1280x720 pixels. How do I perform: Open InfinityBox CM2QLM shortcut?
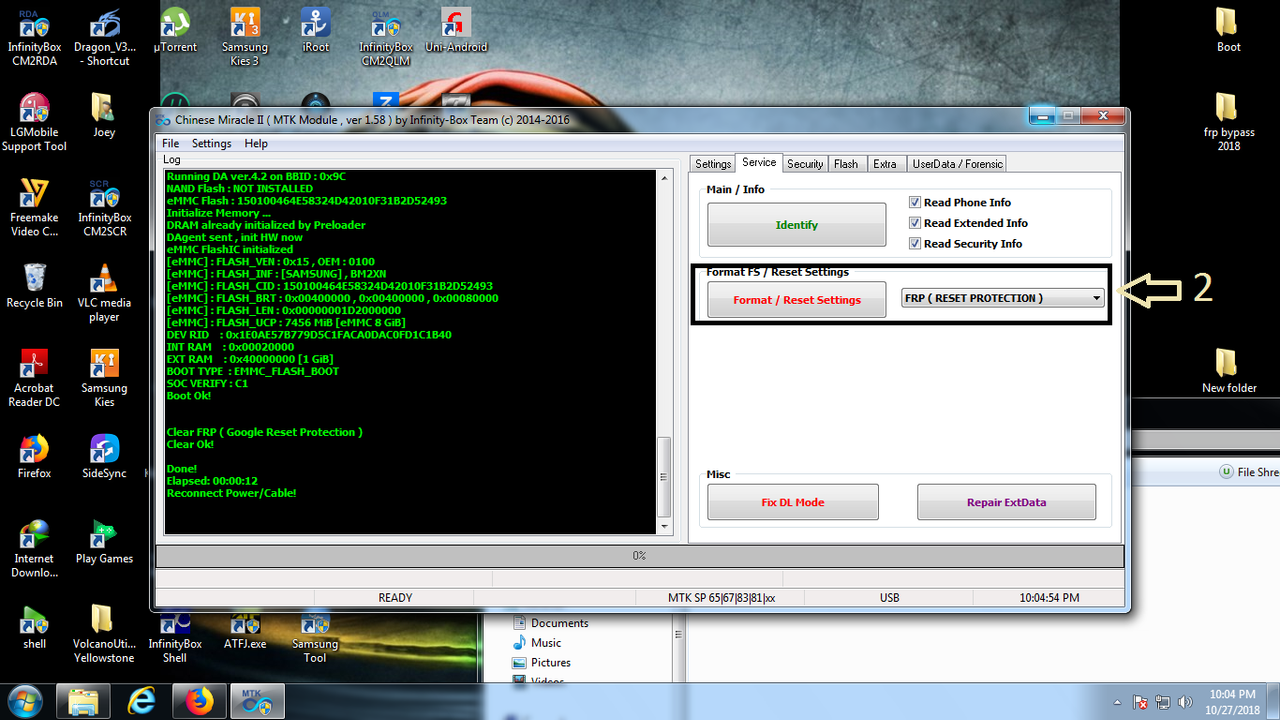[386, 38]
